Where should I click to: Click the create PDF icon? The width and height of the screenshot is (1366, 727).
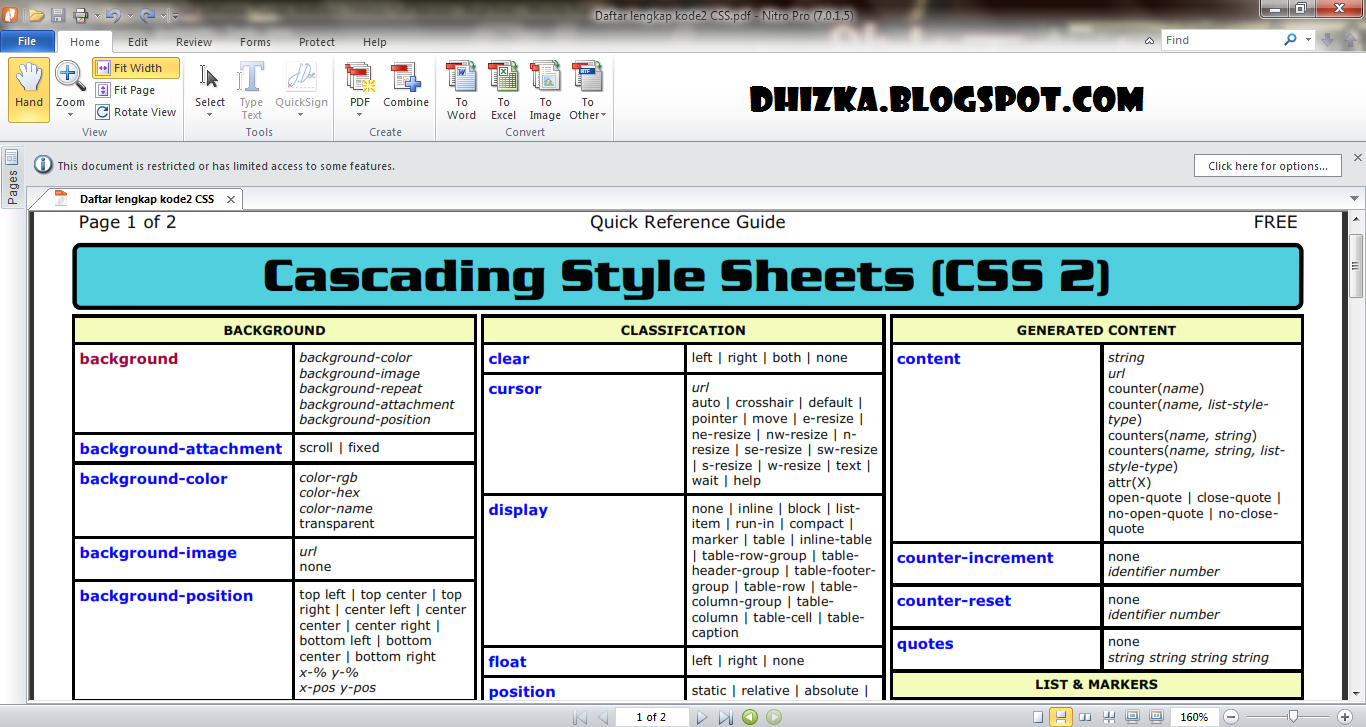click(x=360, y=78)
